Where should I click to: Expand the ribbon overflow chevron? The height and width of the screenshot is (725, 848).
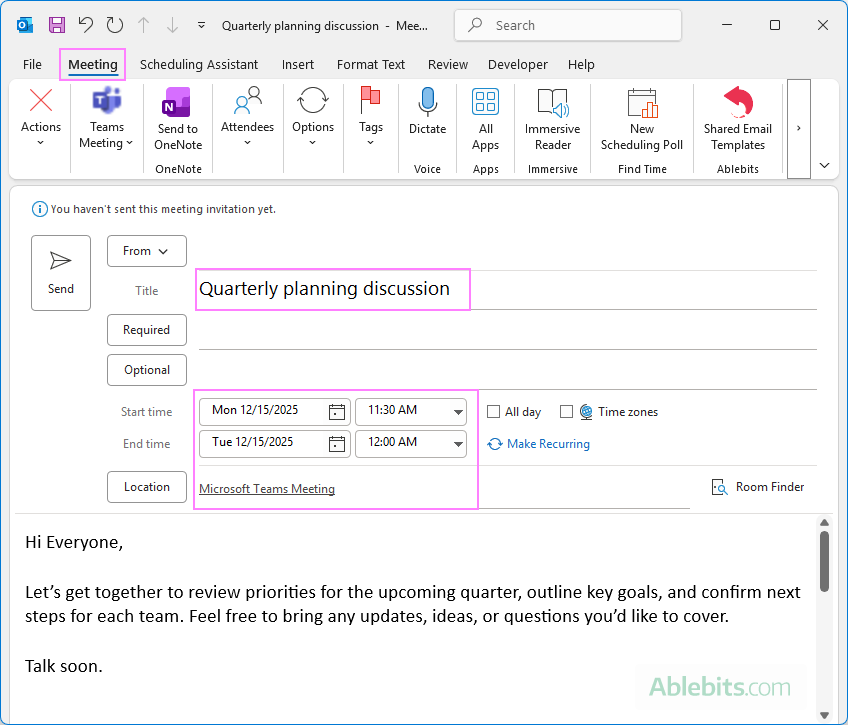[798, 128]
